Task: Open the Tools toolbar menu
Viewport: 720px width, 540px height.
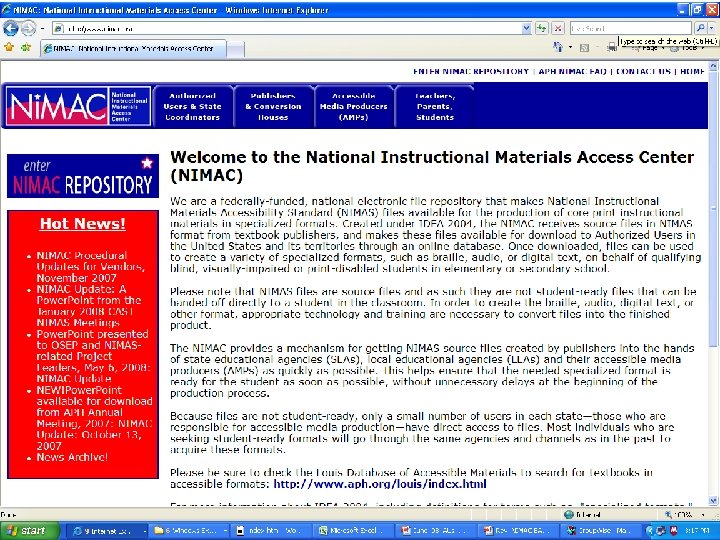Action: click(x=688, y=48)
